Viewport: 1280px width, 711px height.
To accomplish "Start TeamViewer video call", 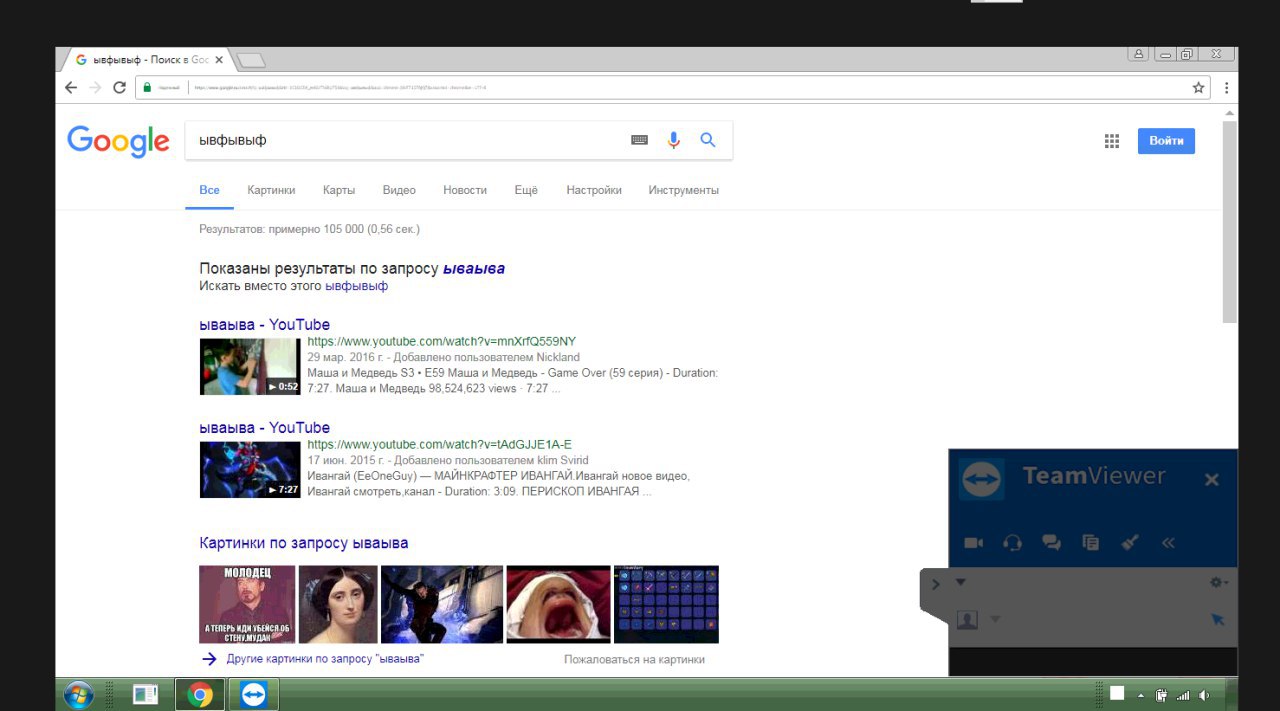I will [973, 543].
